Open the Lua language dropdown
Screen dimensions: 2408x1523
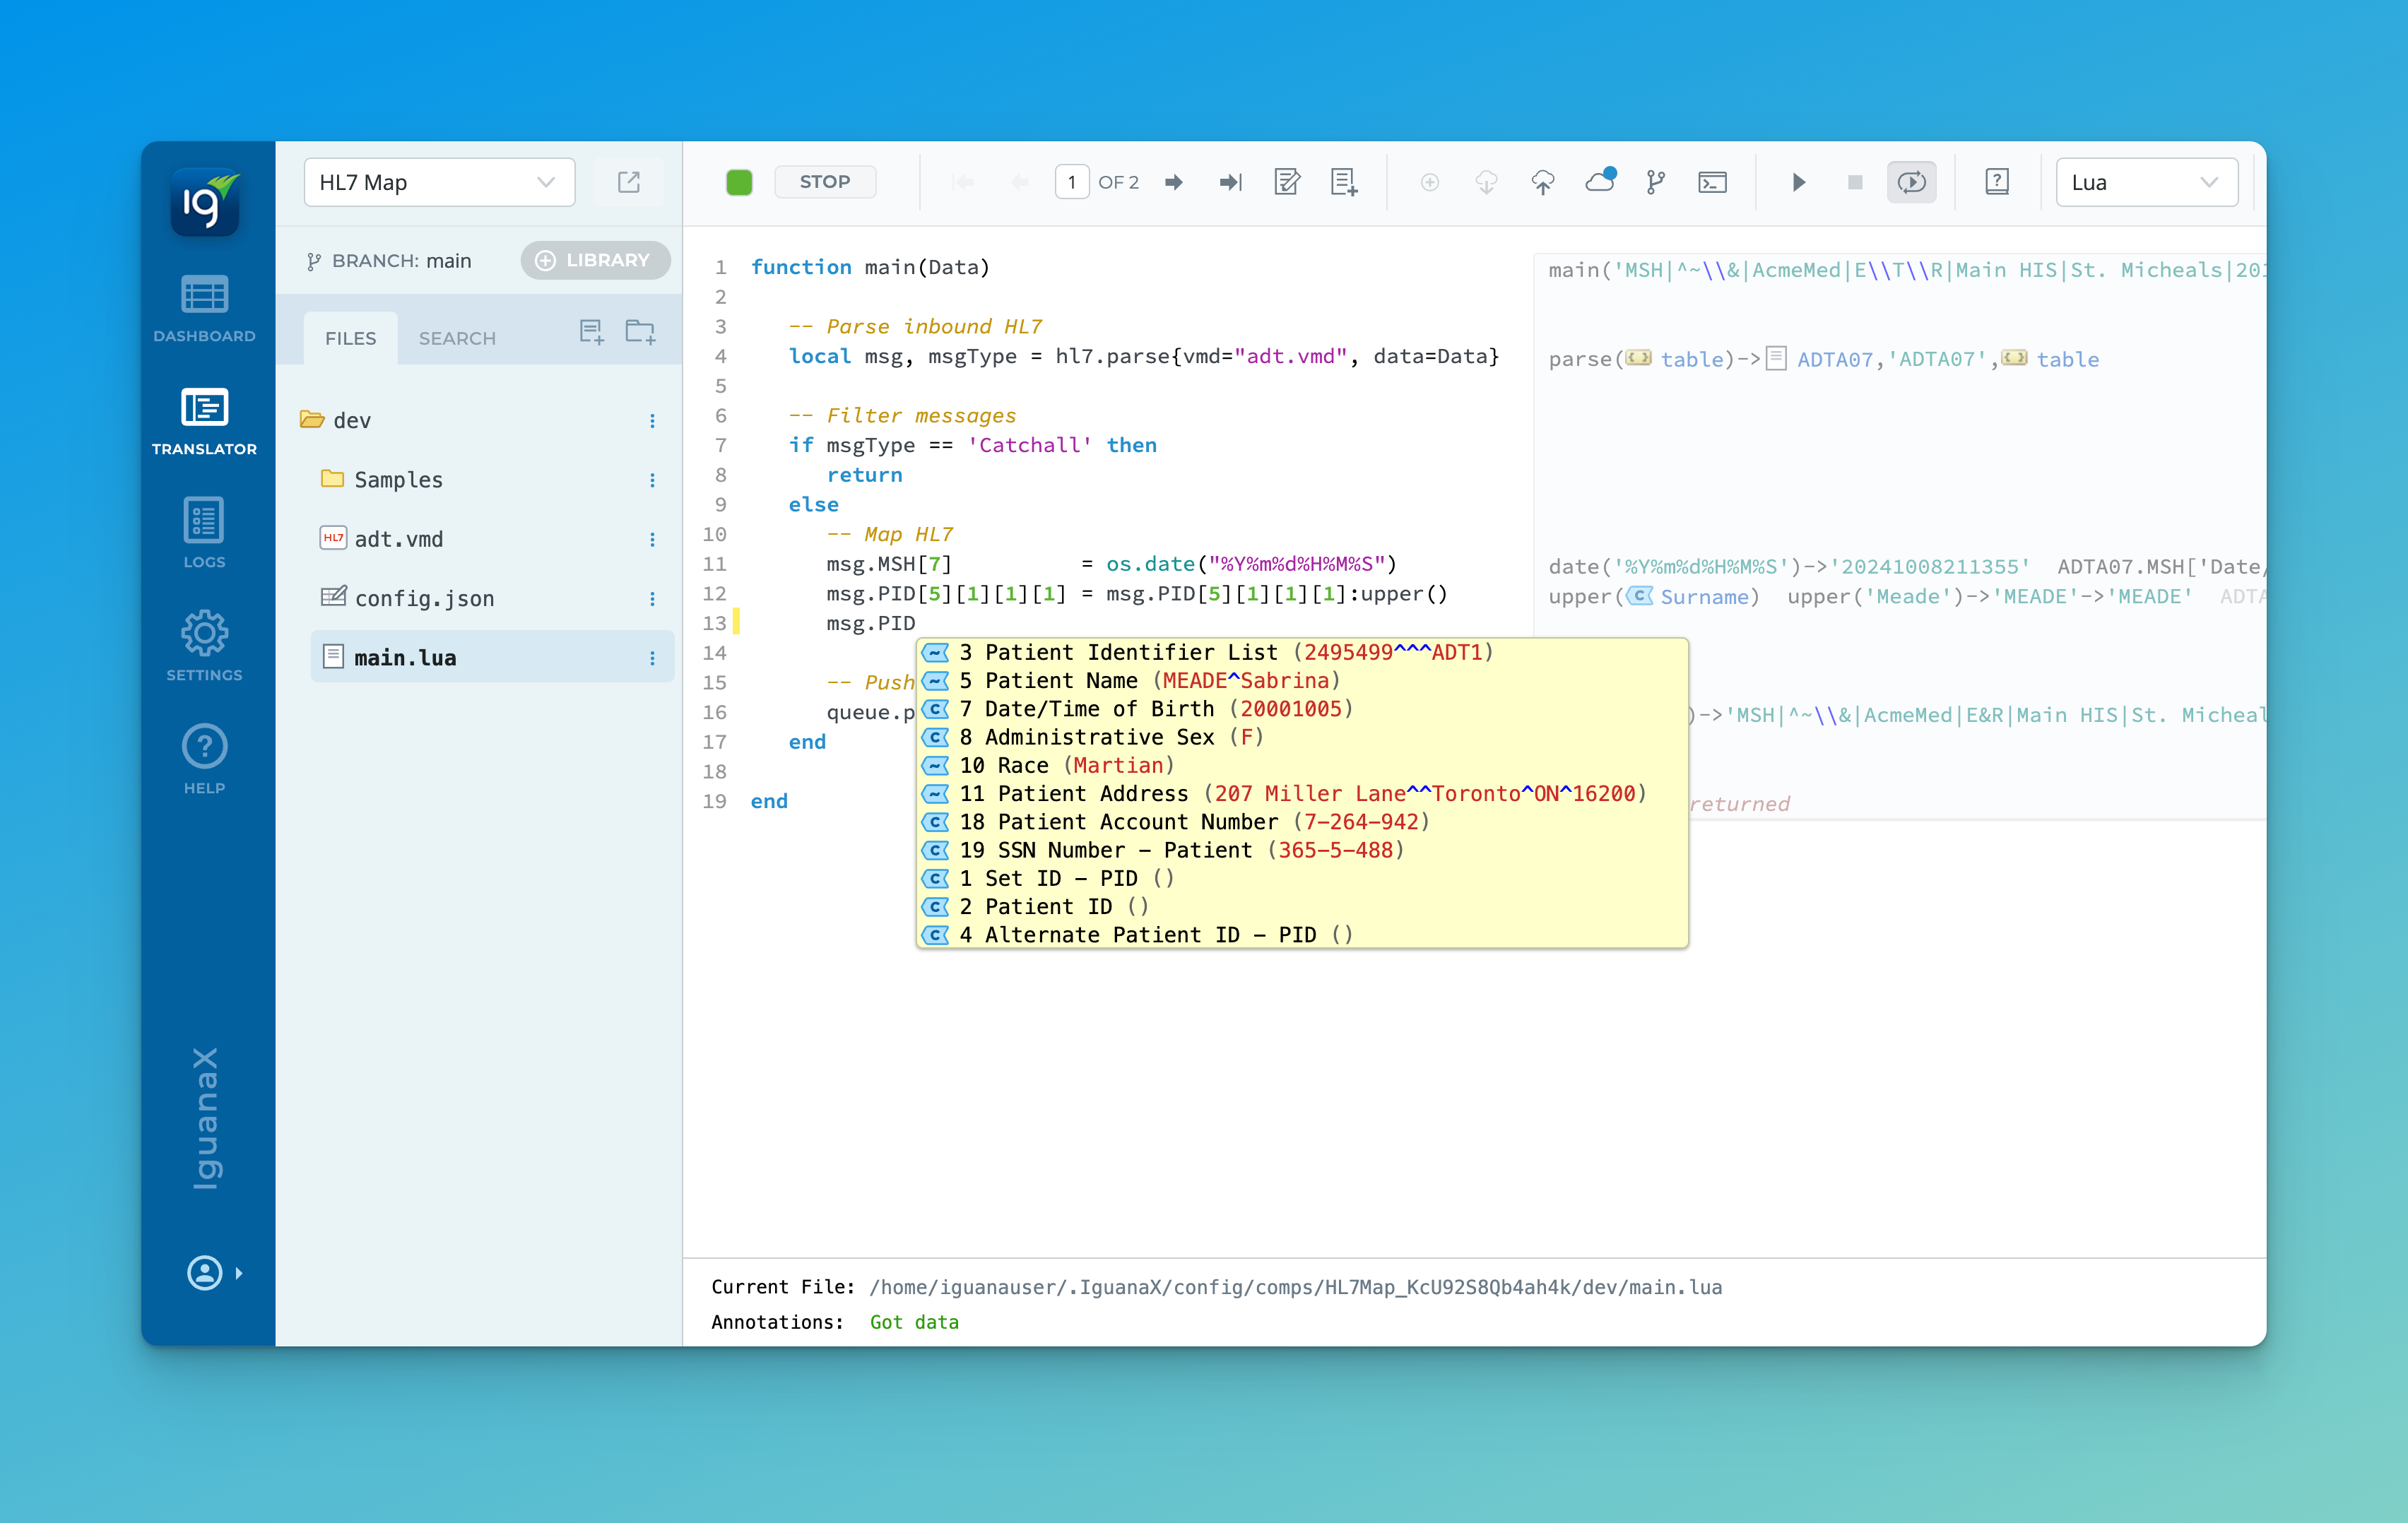tap(2146, 182)
